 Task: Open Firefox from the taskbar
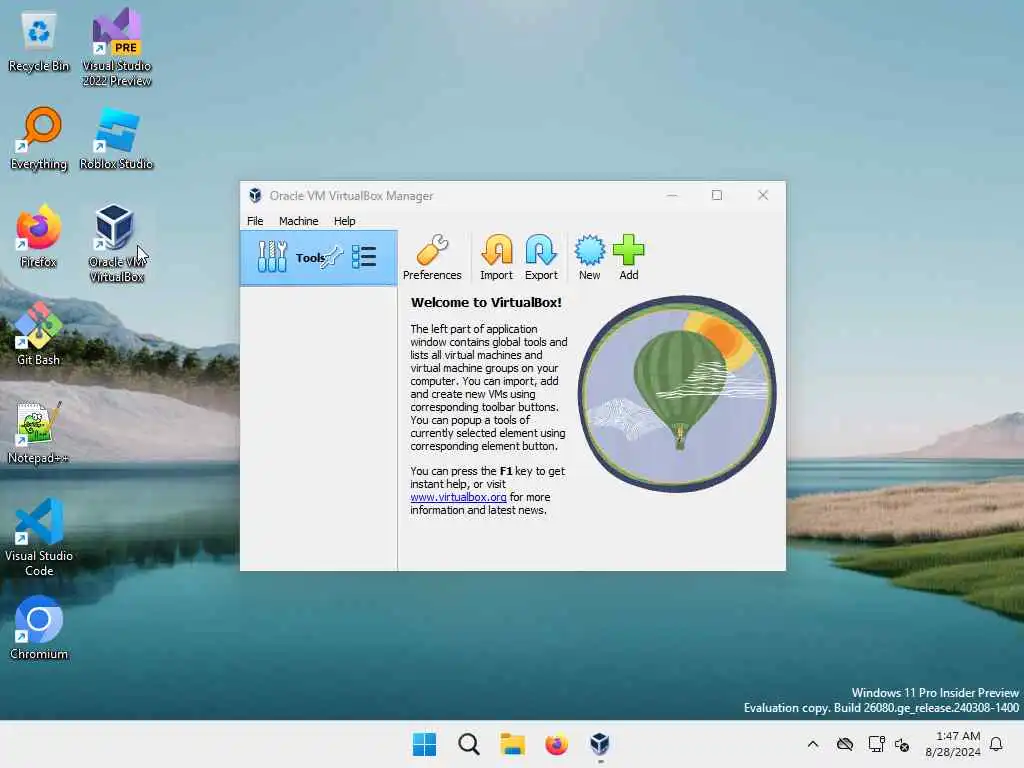click(x=556, y=744)
